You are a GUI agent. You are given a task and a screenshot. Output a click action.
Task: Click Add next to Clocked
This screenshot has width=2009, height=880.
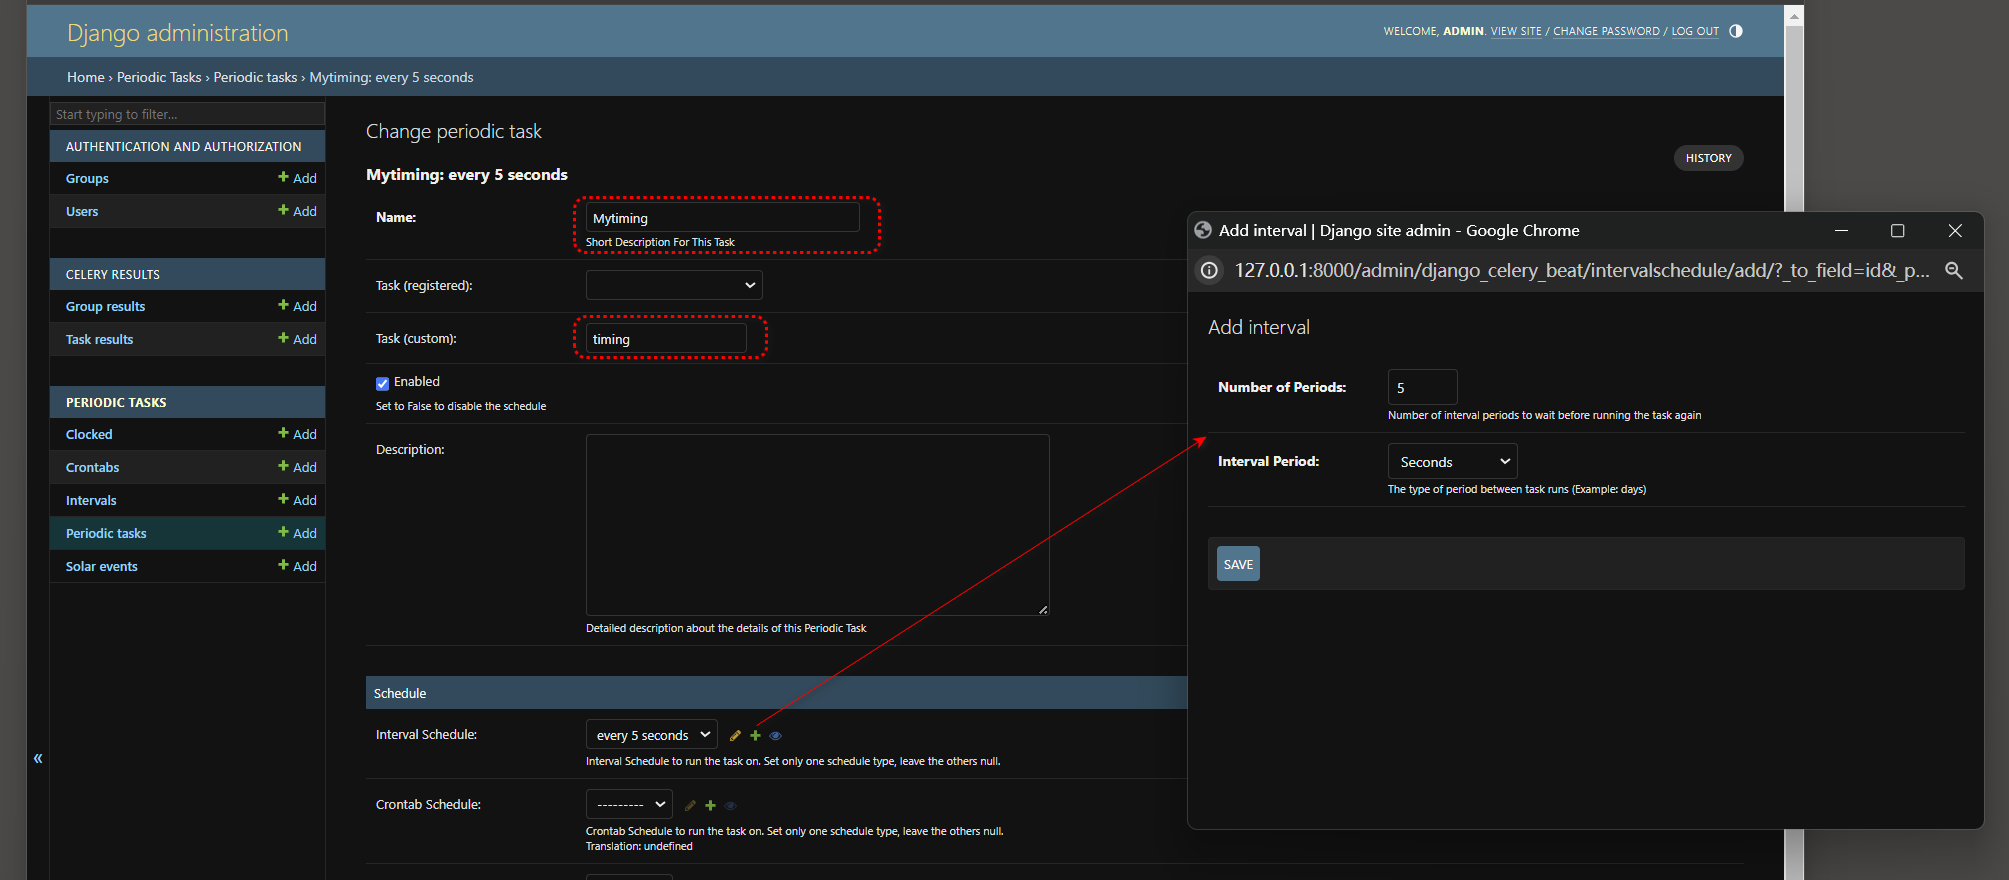[x=297, y=434]
